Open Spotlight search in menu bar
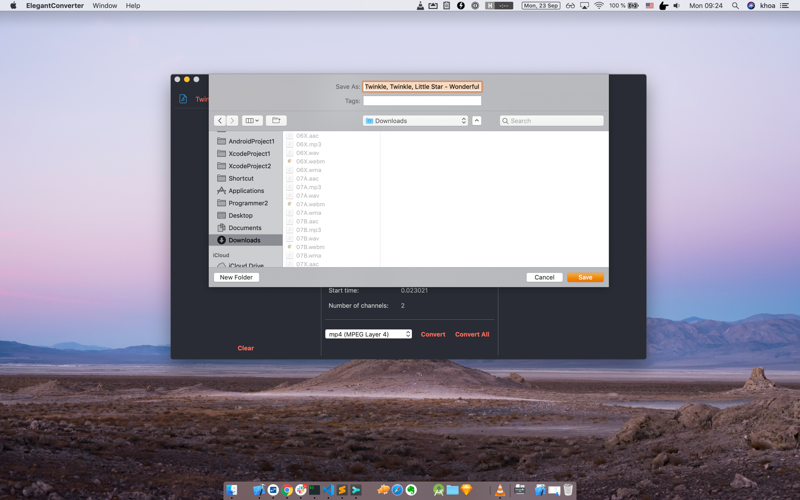 [735, 6]
